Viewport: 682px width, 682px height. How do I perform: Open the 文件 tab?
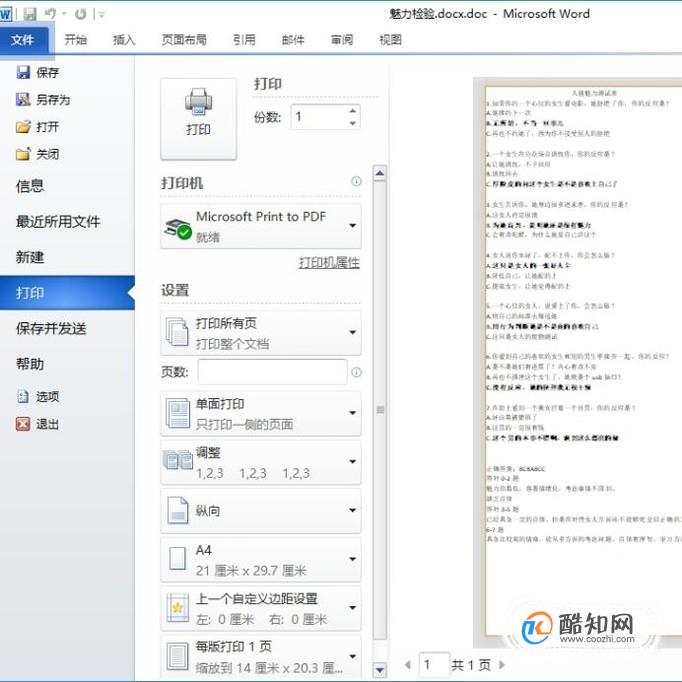24,40
